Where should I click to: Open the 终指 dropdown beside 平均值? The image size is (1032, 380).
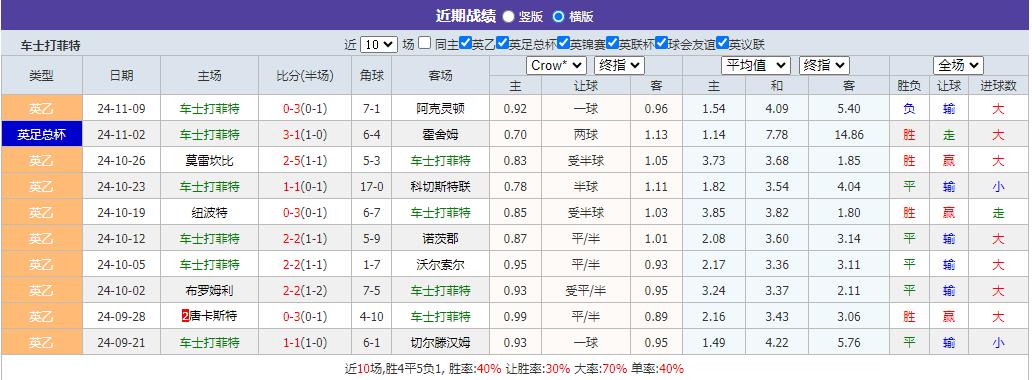824,65
